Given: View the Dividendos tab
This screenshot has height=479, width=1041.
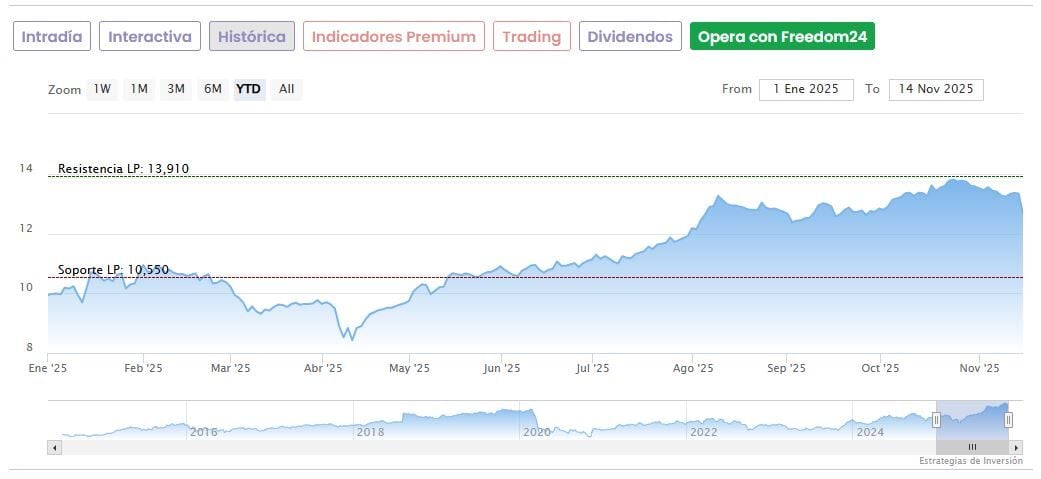Looking at the screenshot, I should (630, 37).
